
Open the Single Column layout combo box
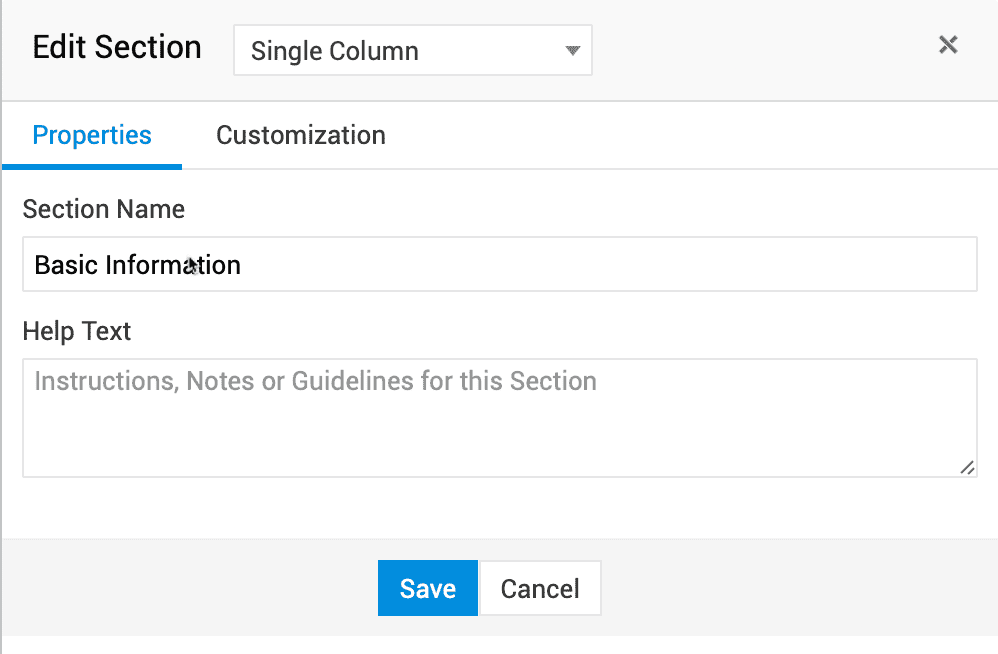pos(412,50)
